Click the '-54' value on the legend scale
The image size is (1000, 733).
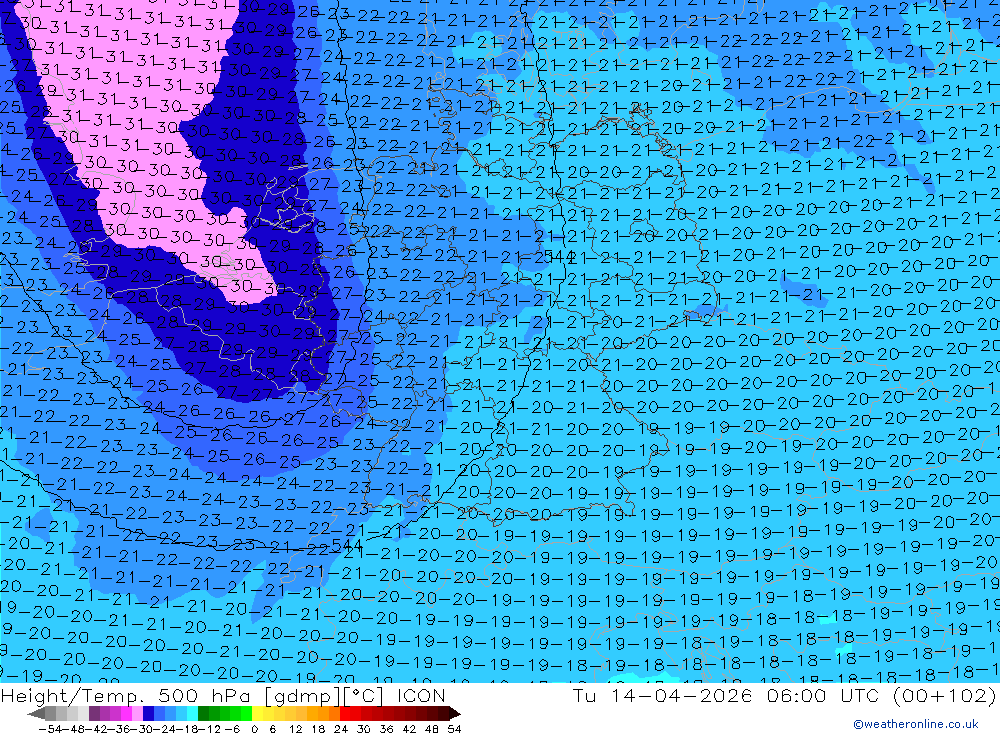50,729
